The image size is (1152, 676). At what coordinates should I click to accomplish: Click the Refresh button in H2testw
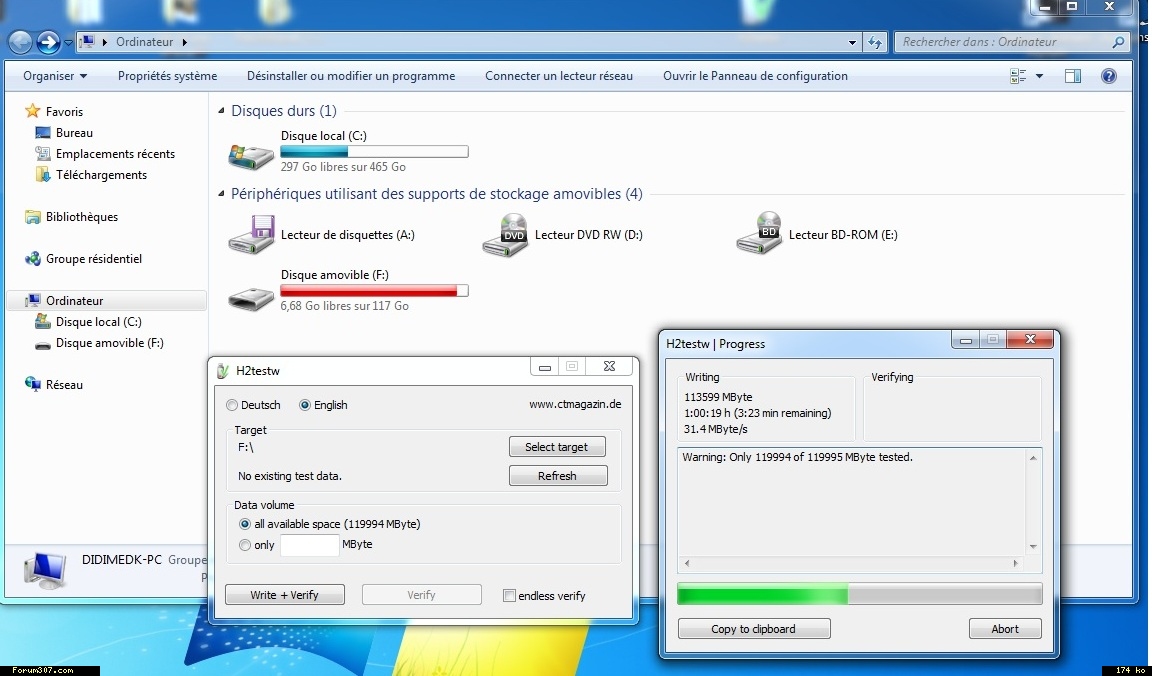click(558, 476)
